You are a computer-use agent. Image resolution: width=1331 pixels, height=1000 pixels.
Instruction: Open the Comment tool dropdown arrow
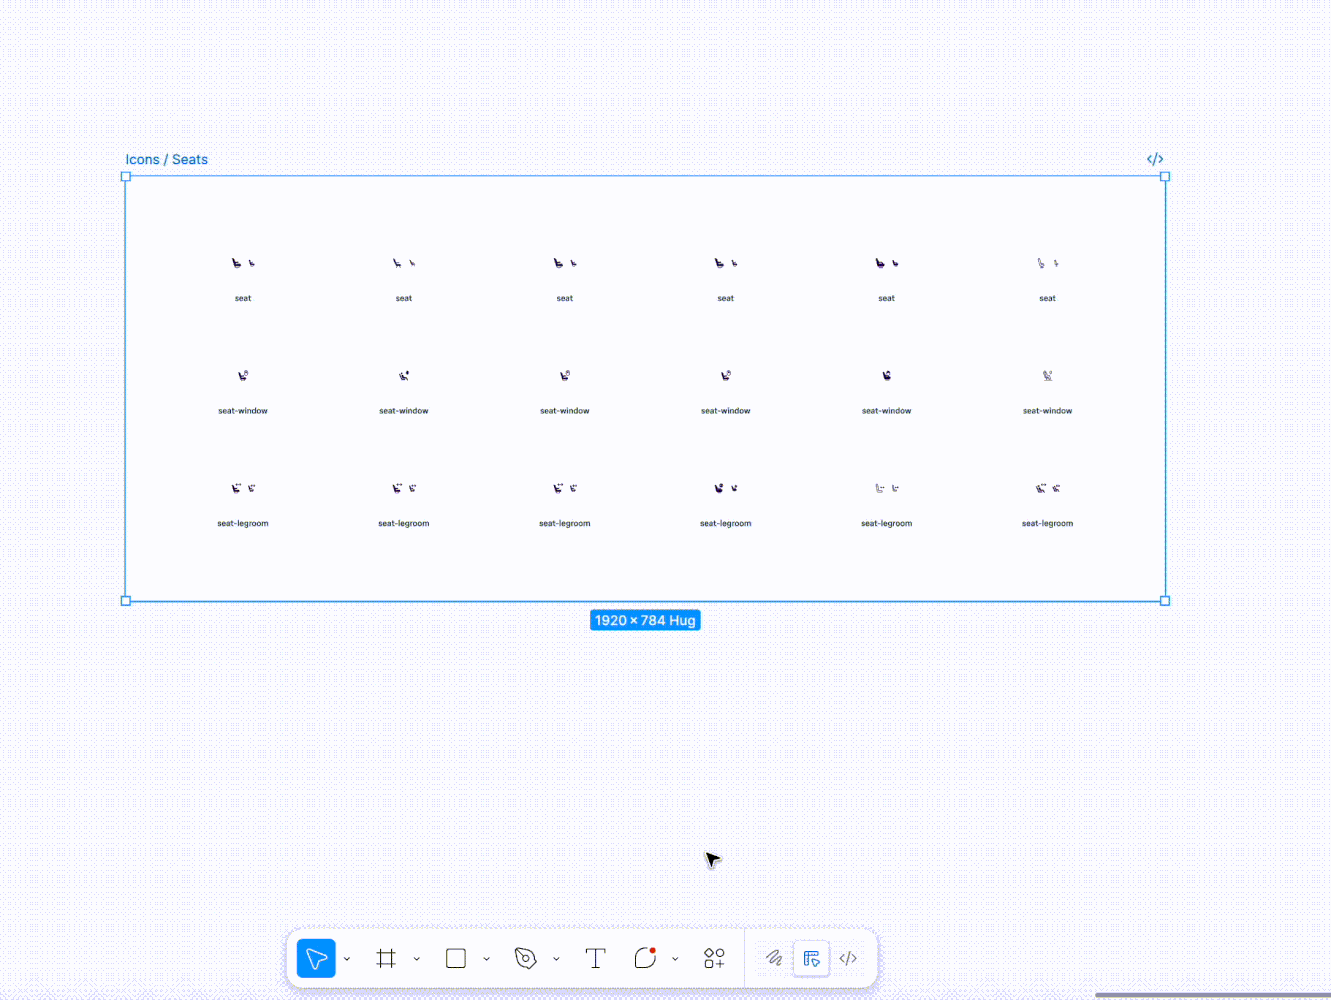pos(675,959)
